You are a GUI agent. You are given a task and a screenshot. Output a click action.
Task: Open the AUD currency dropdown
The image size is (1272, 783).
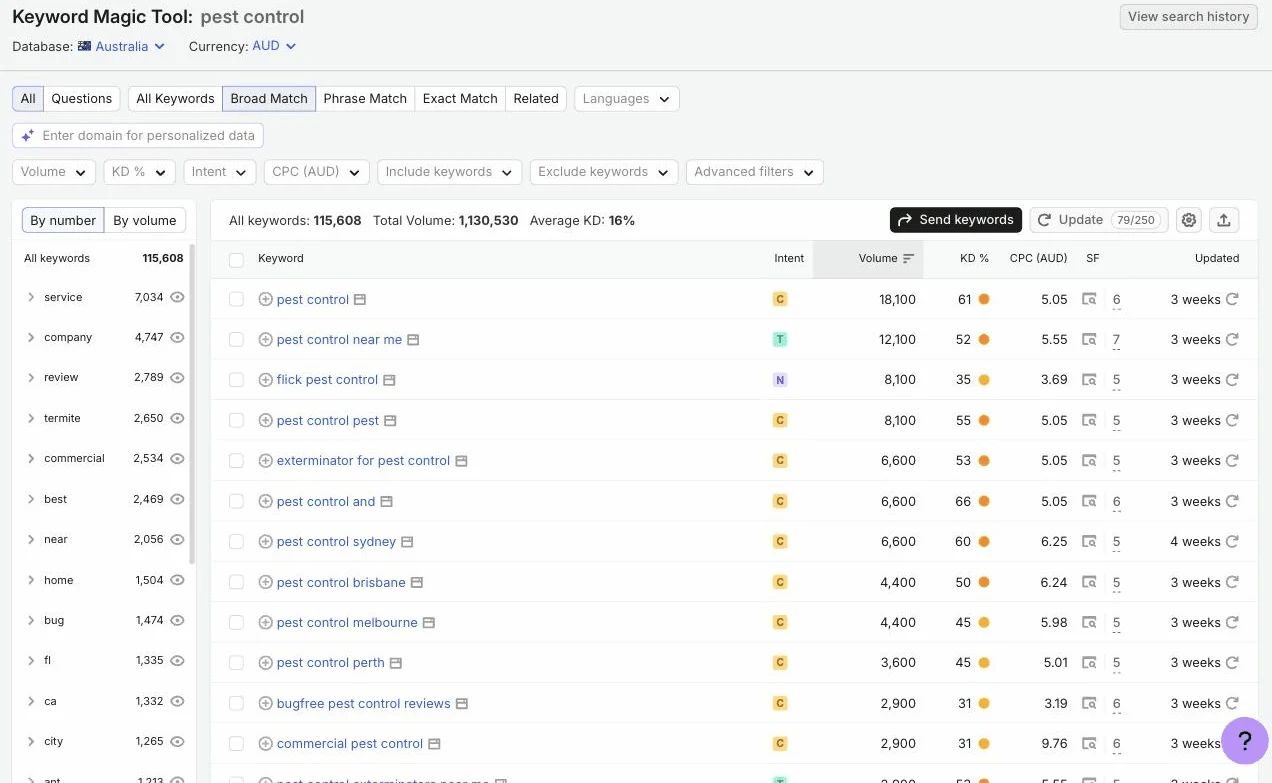(274, 46)
